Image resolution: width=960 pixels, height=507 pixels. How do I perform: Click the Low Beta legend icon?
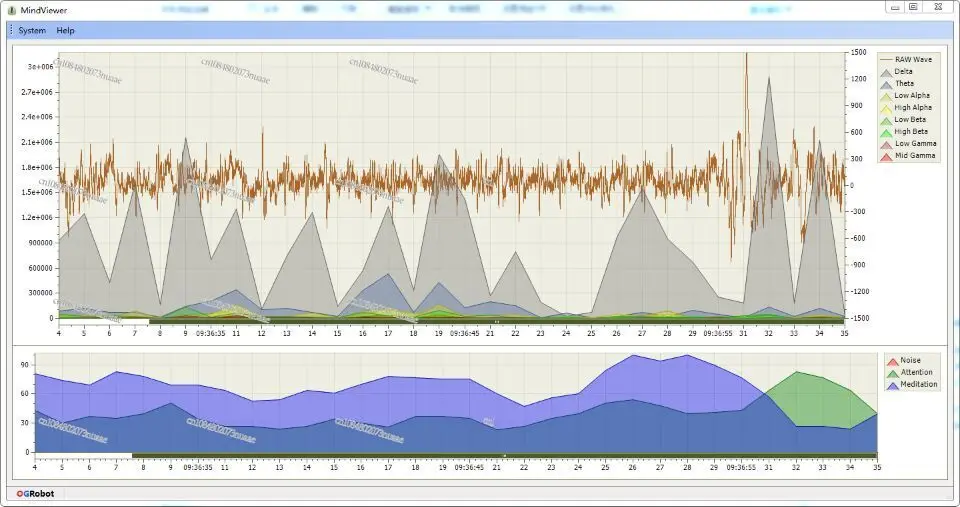coord(886,120)
